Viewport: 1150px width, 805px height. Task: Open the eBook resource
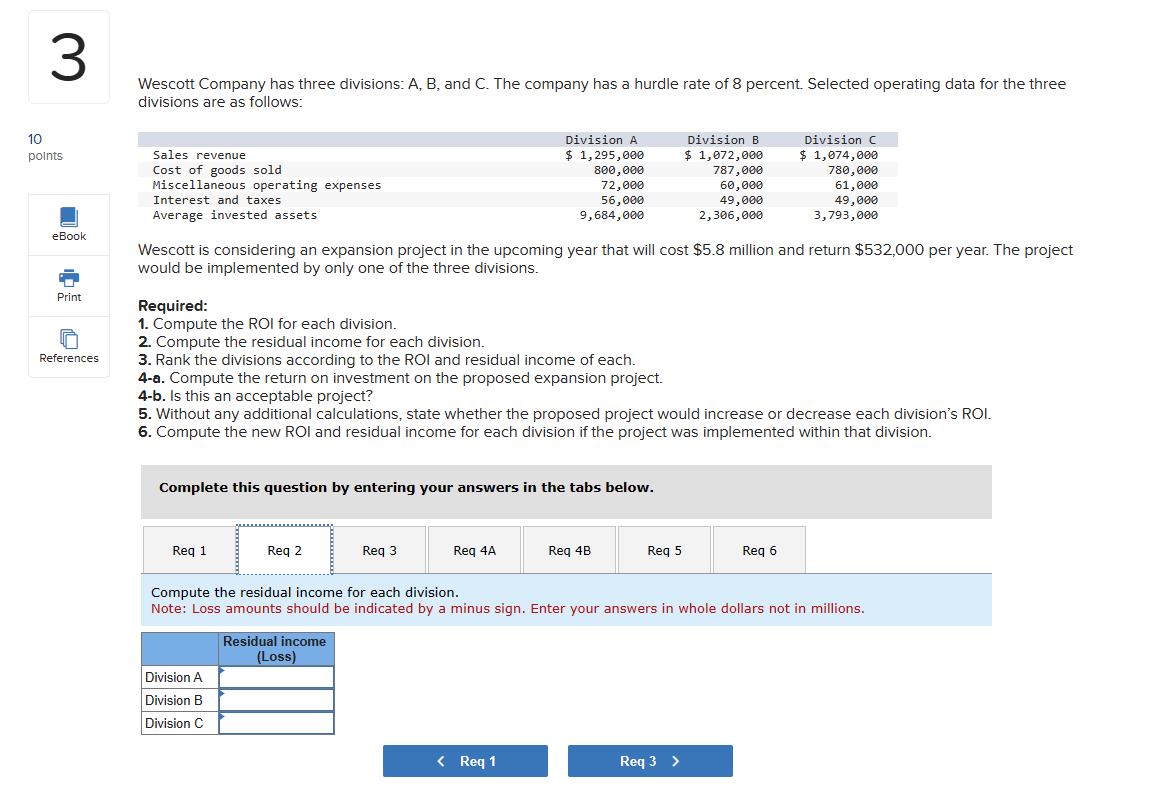(x=69, y=224)
